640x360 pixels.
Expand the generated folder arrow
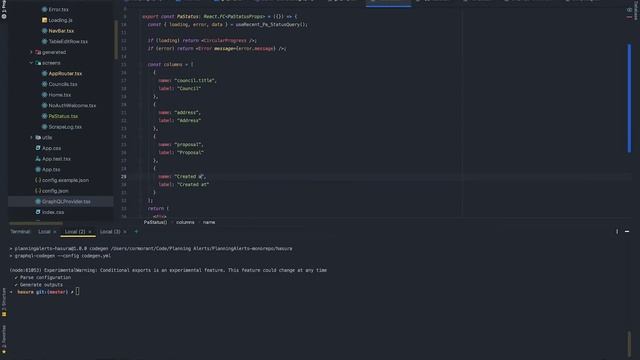[31, 52]
